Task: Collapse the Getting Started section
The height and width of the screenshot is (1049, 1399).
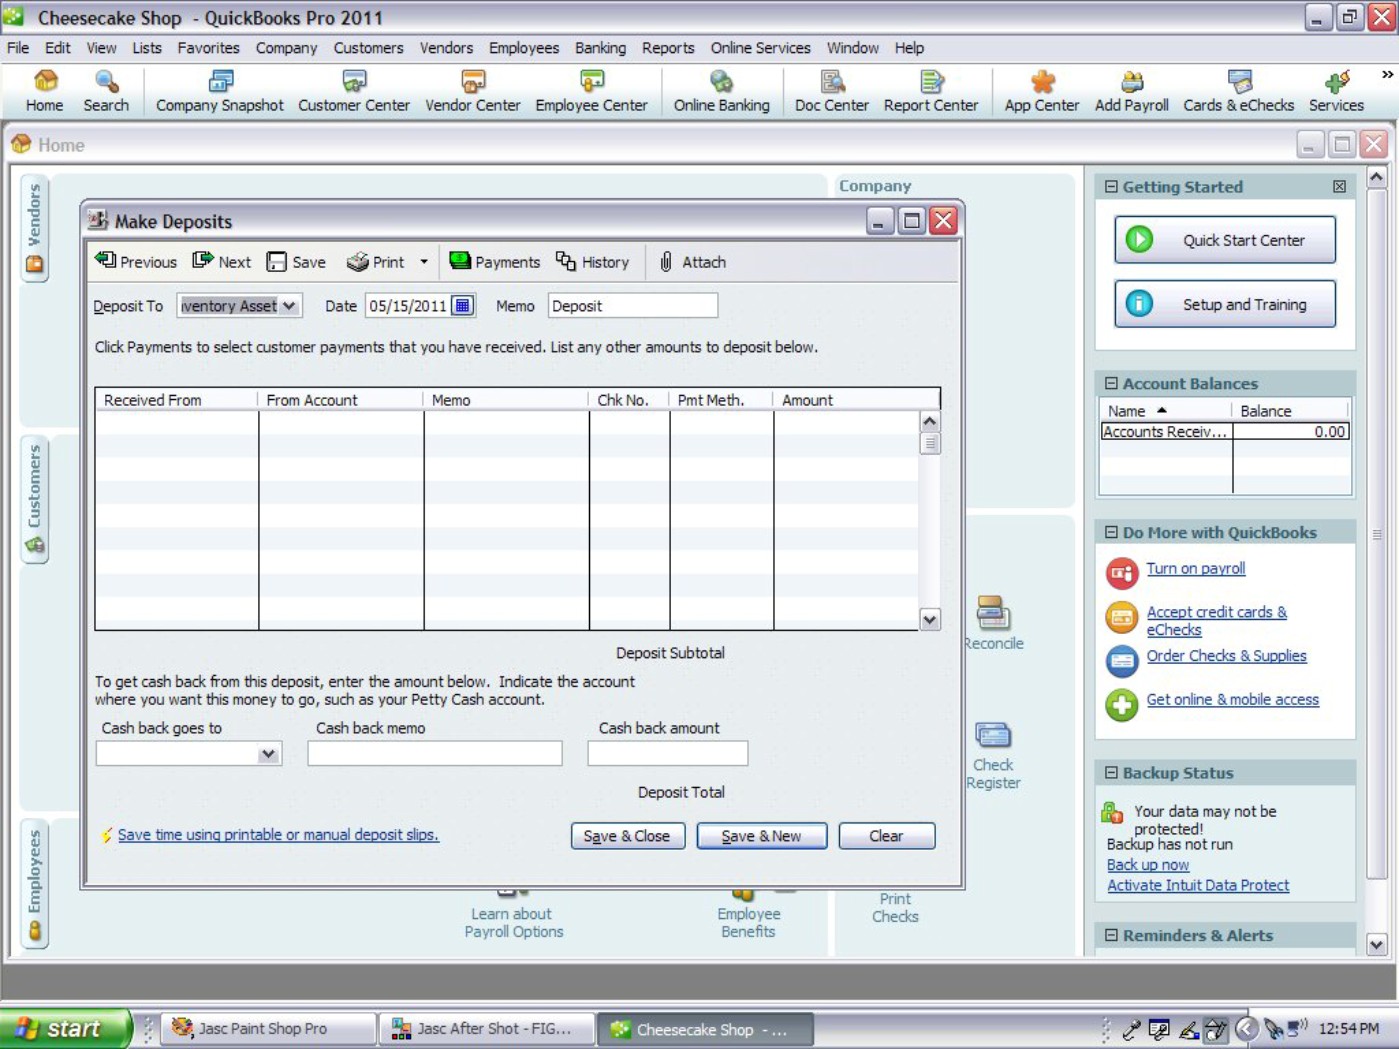Action: click(x=1111, y=187)
